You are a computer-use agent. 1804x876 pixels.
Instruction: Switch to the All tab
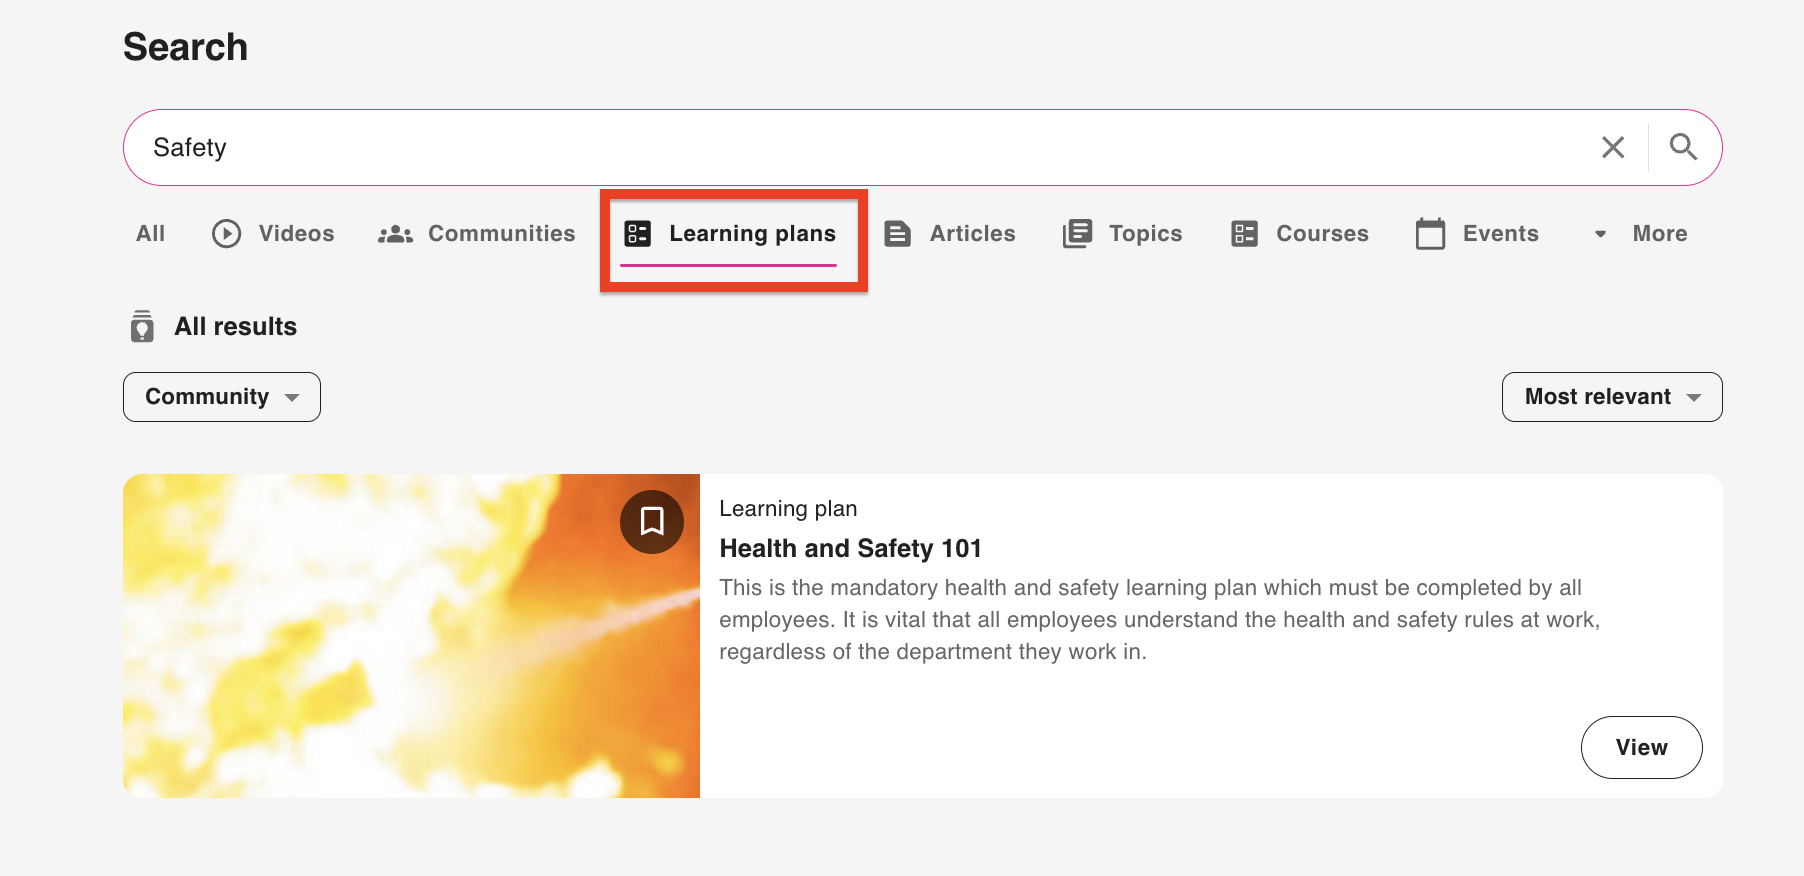150,234
